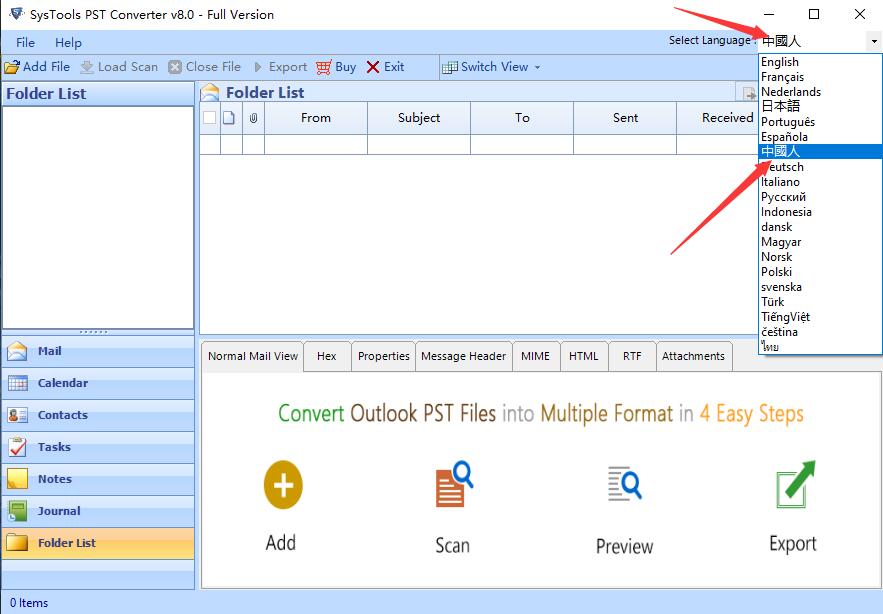Click the yellow Notes icon
The height and width of the screenshot is (614, 883).
click(x=17, y=479)
